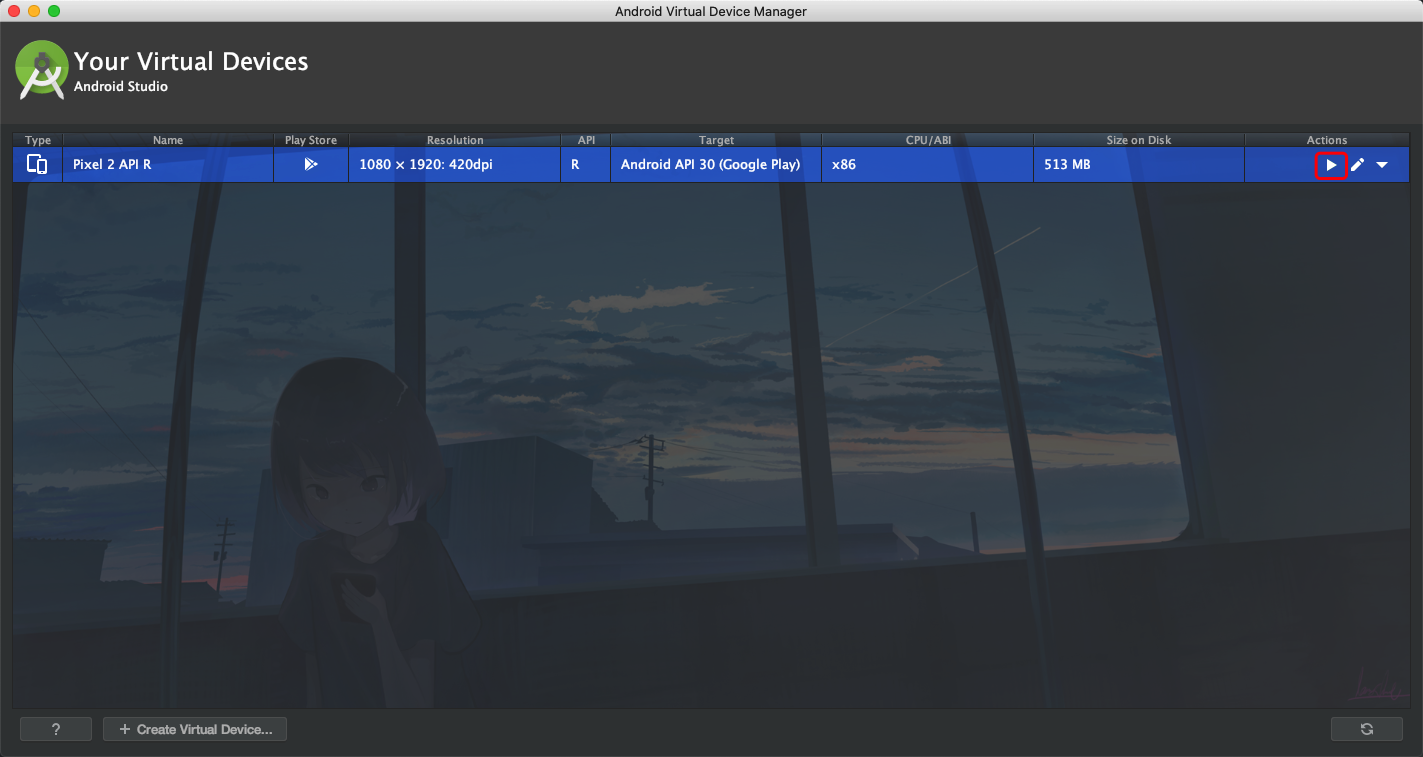Image resolution: width=1423 pixels, height=757 pixels.
Task: Sort by the Resolution column header
Action: pos(455,140)
